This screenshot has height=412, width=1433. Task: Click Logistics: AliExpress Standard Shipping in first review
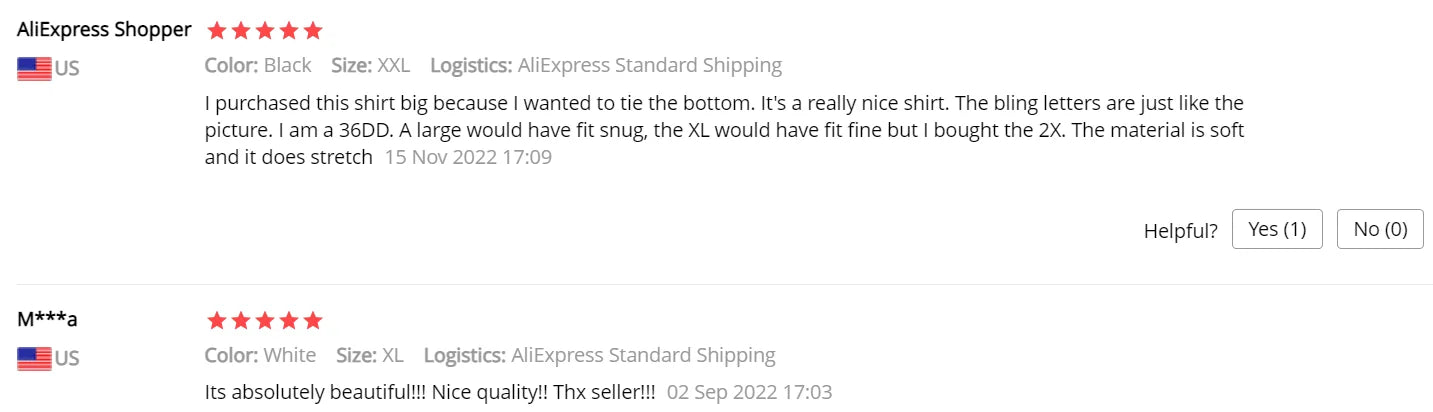(606, 66)
